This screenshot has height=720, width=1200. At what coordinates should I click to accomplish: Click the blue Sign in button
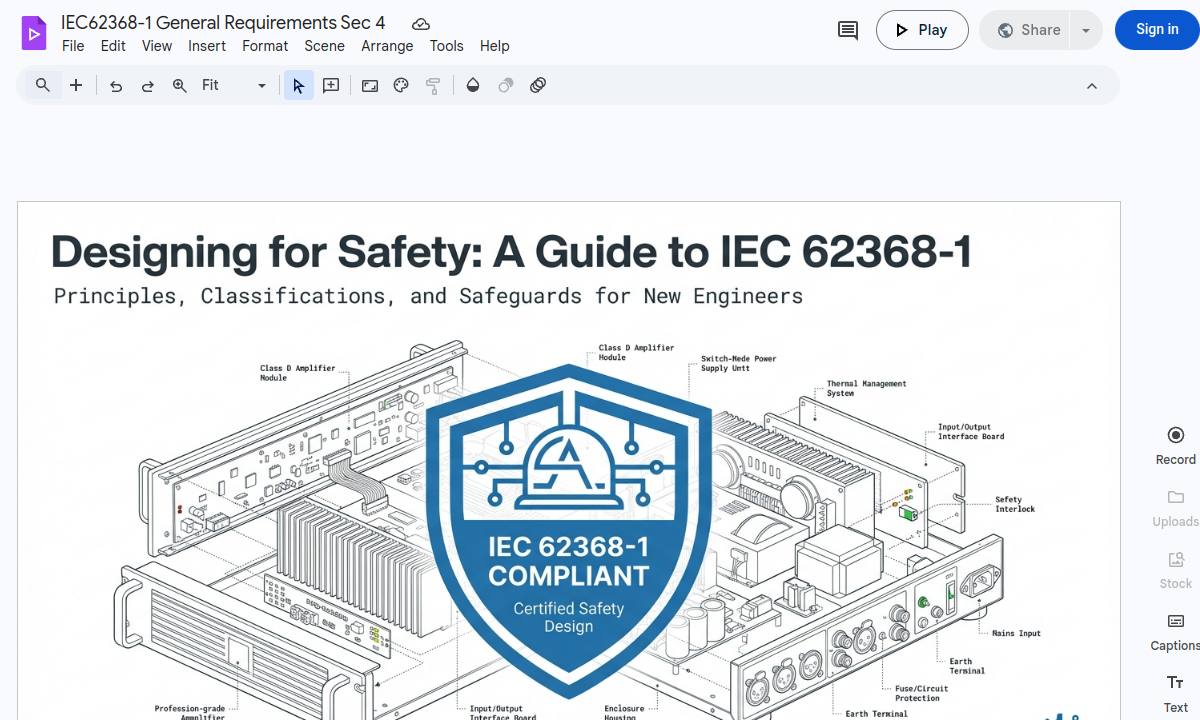pyautogui.click(x=1157, y=30)
